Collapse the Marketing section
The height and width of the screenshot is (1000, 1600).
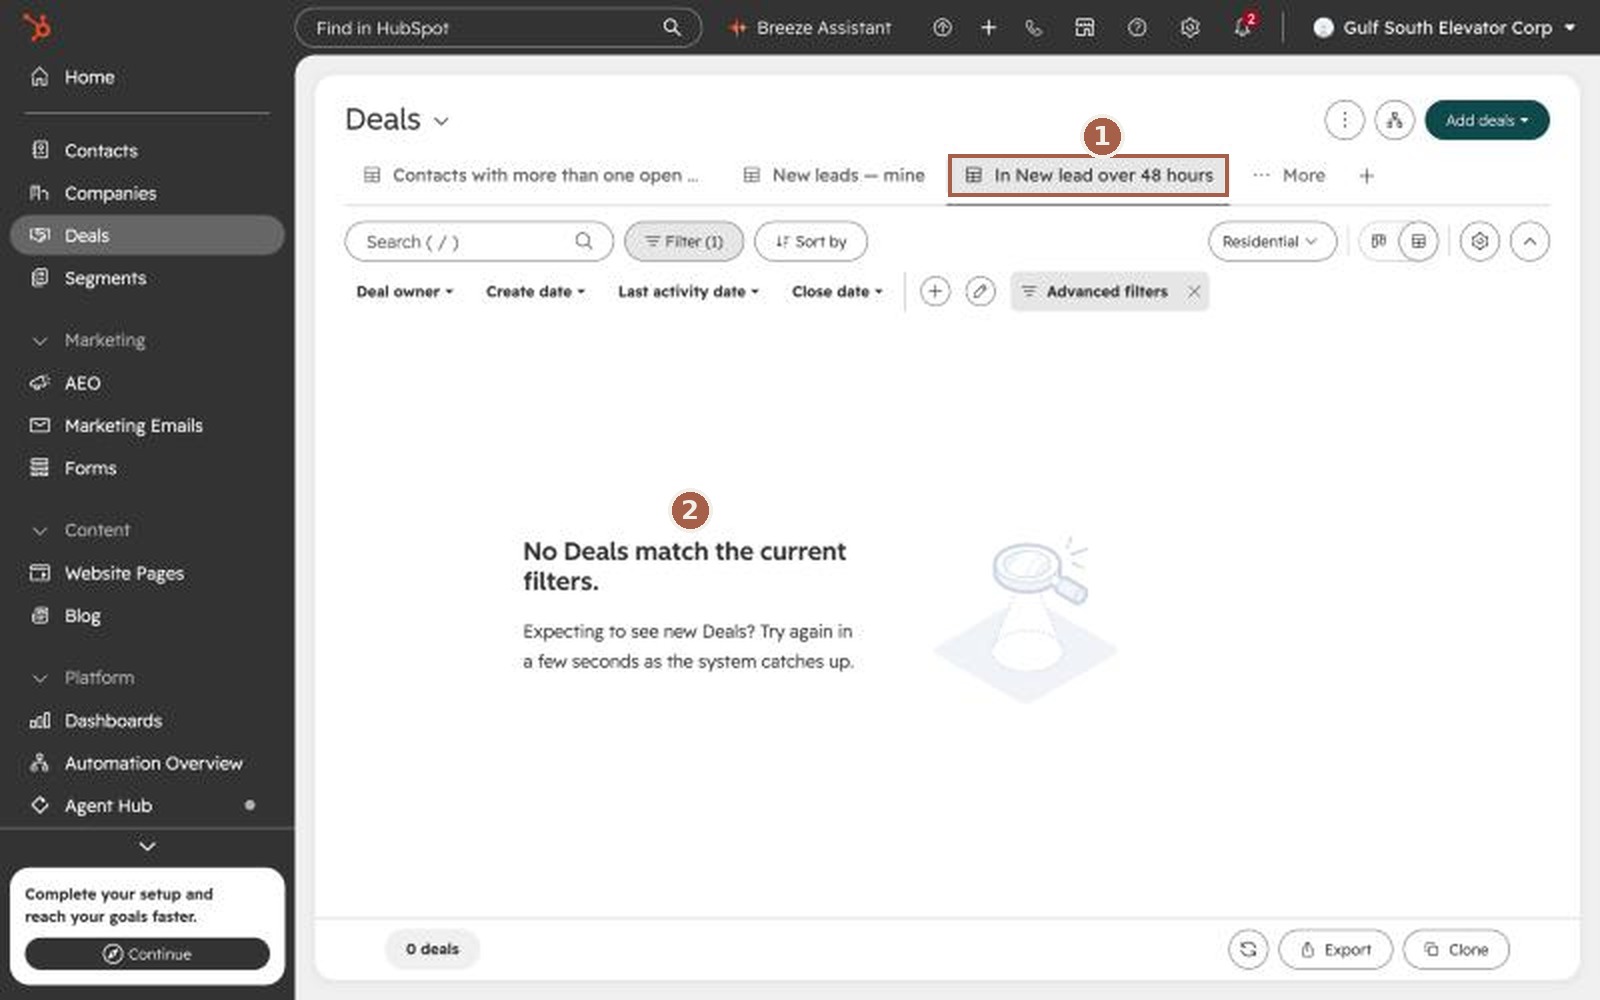89,340
